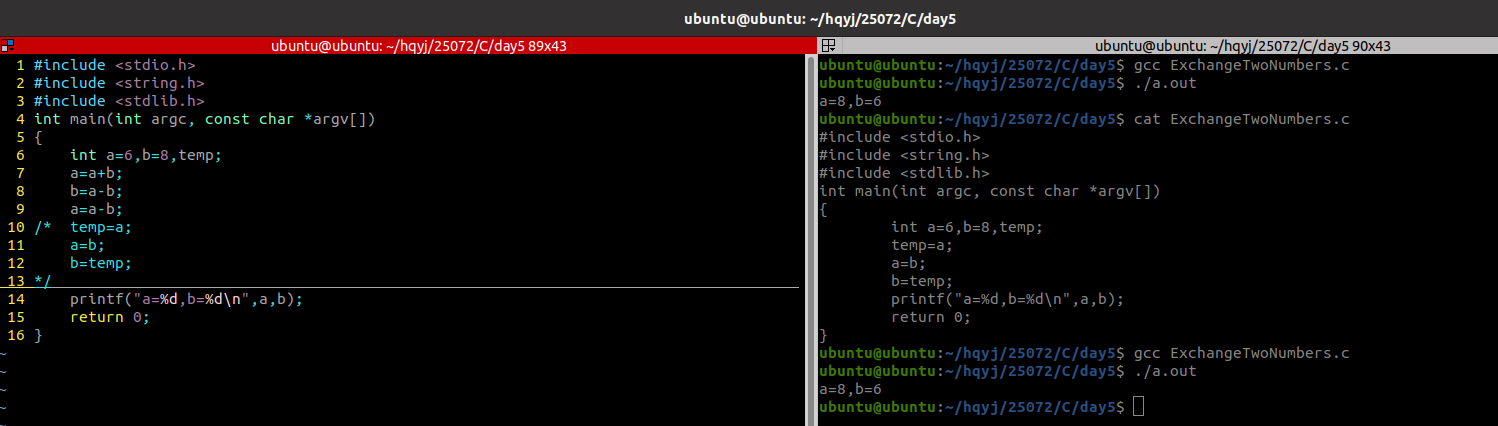This screenshot has height=426, width=1498.
Task: Click the commented 'temp=a;' on vim line 10
Action: (101, 227)
